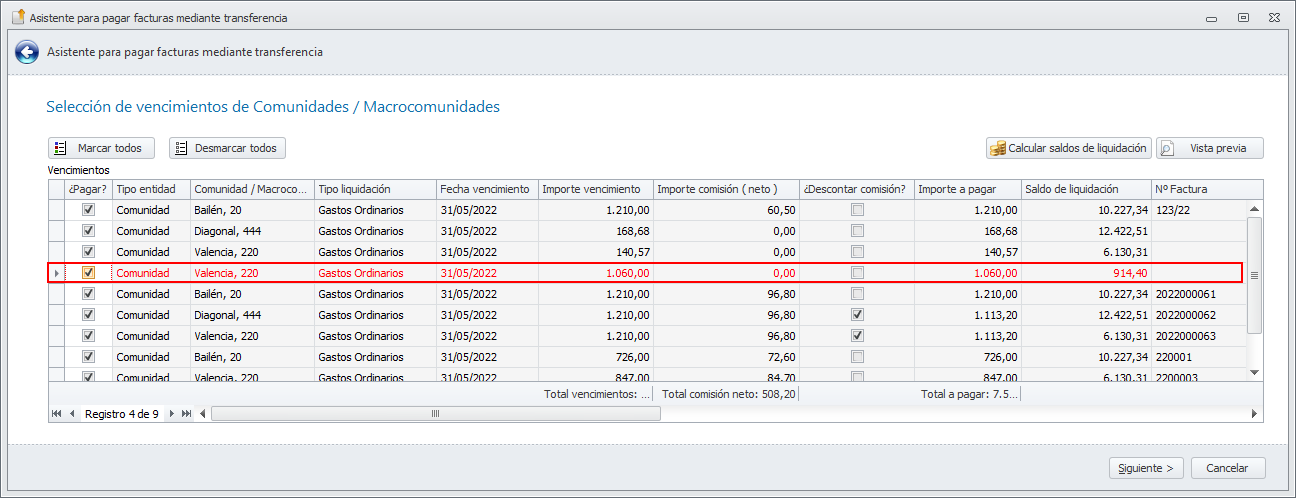This screenshot has width=1296, height=498.
Task: Uncheck ¿Pagar? on highlighted Valencia row
Action: [x=89, y=273]
